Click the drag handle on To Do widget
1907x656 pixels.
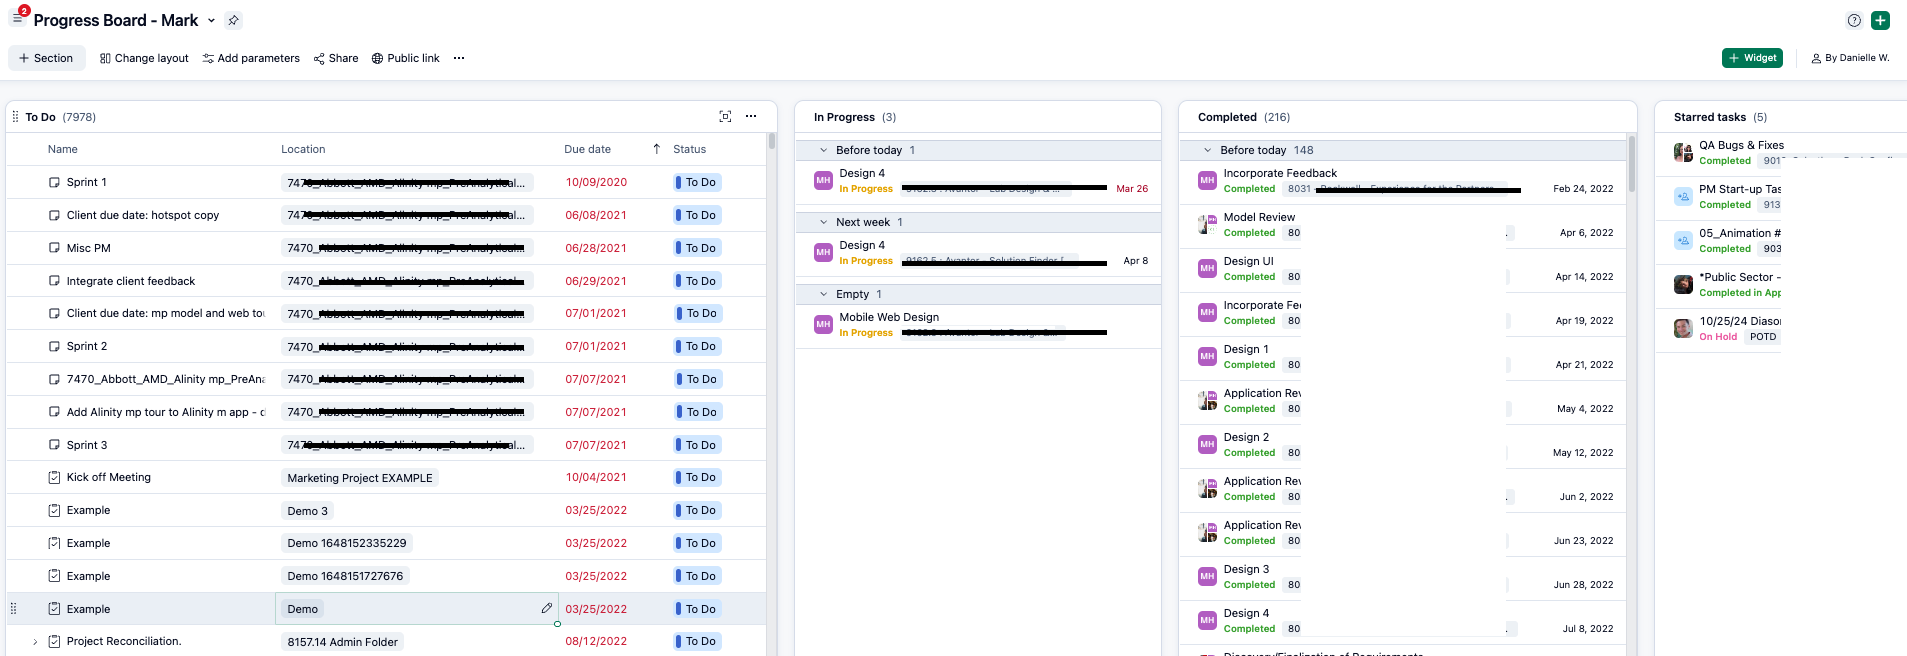tap(15, 117)
